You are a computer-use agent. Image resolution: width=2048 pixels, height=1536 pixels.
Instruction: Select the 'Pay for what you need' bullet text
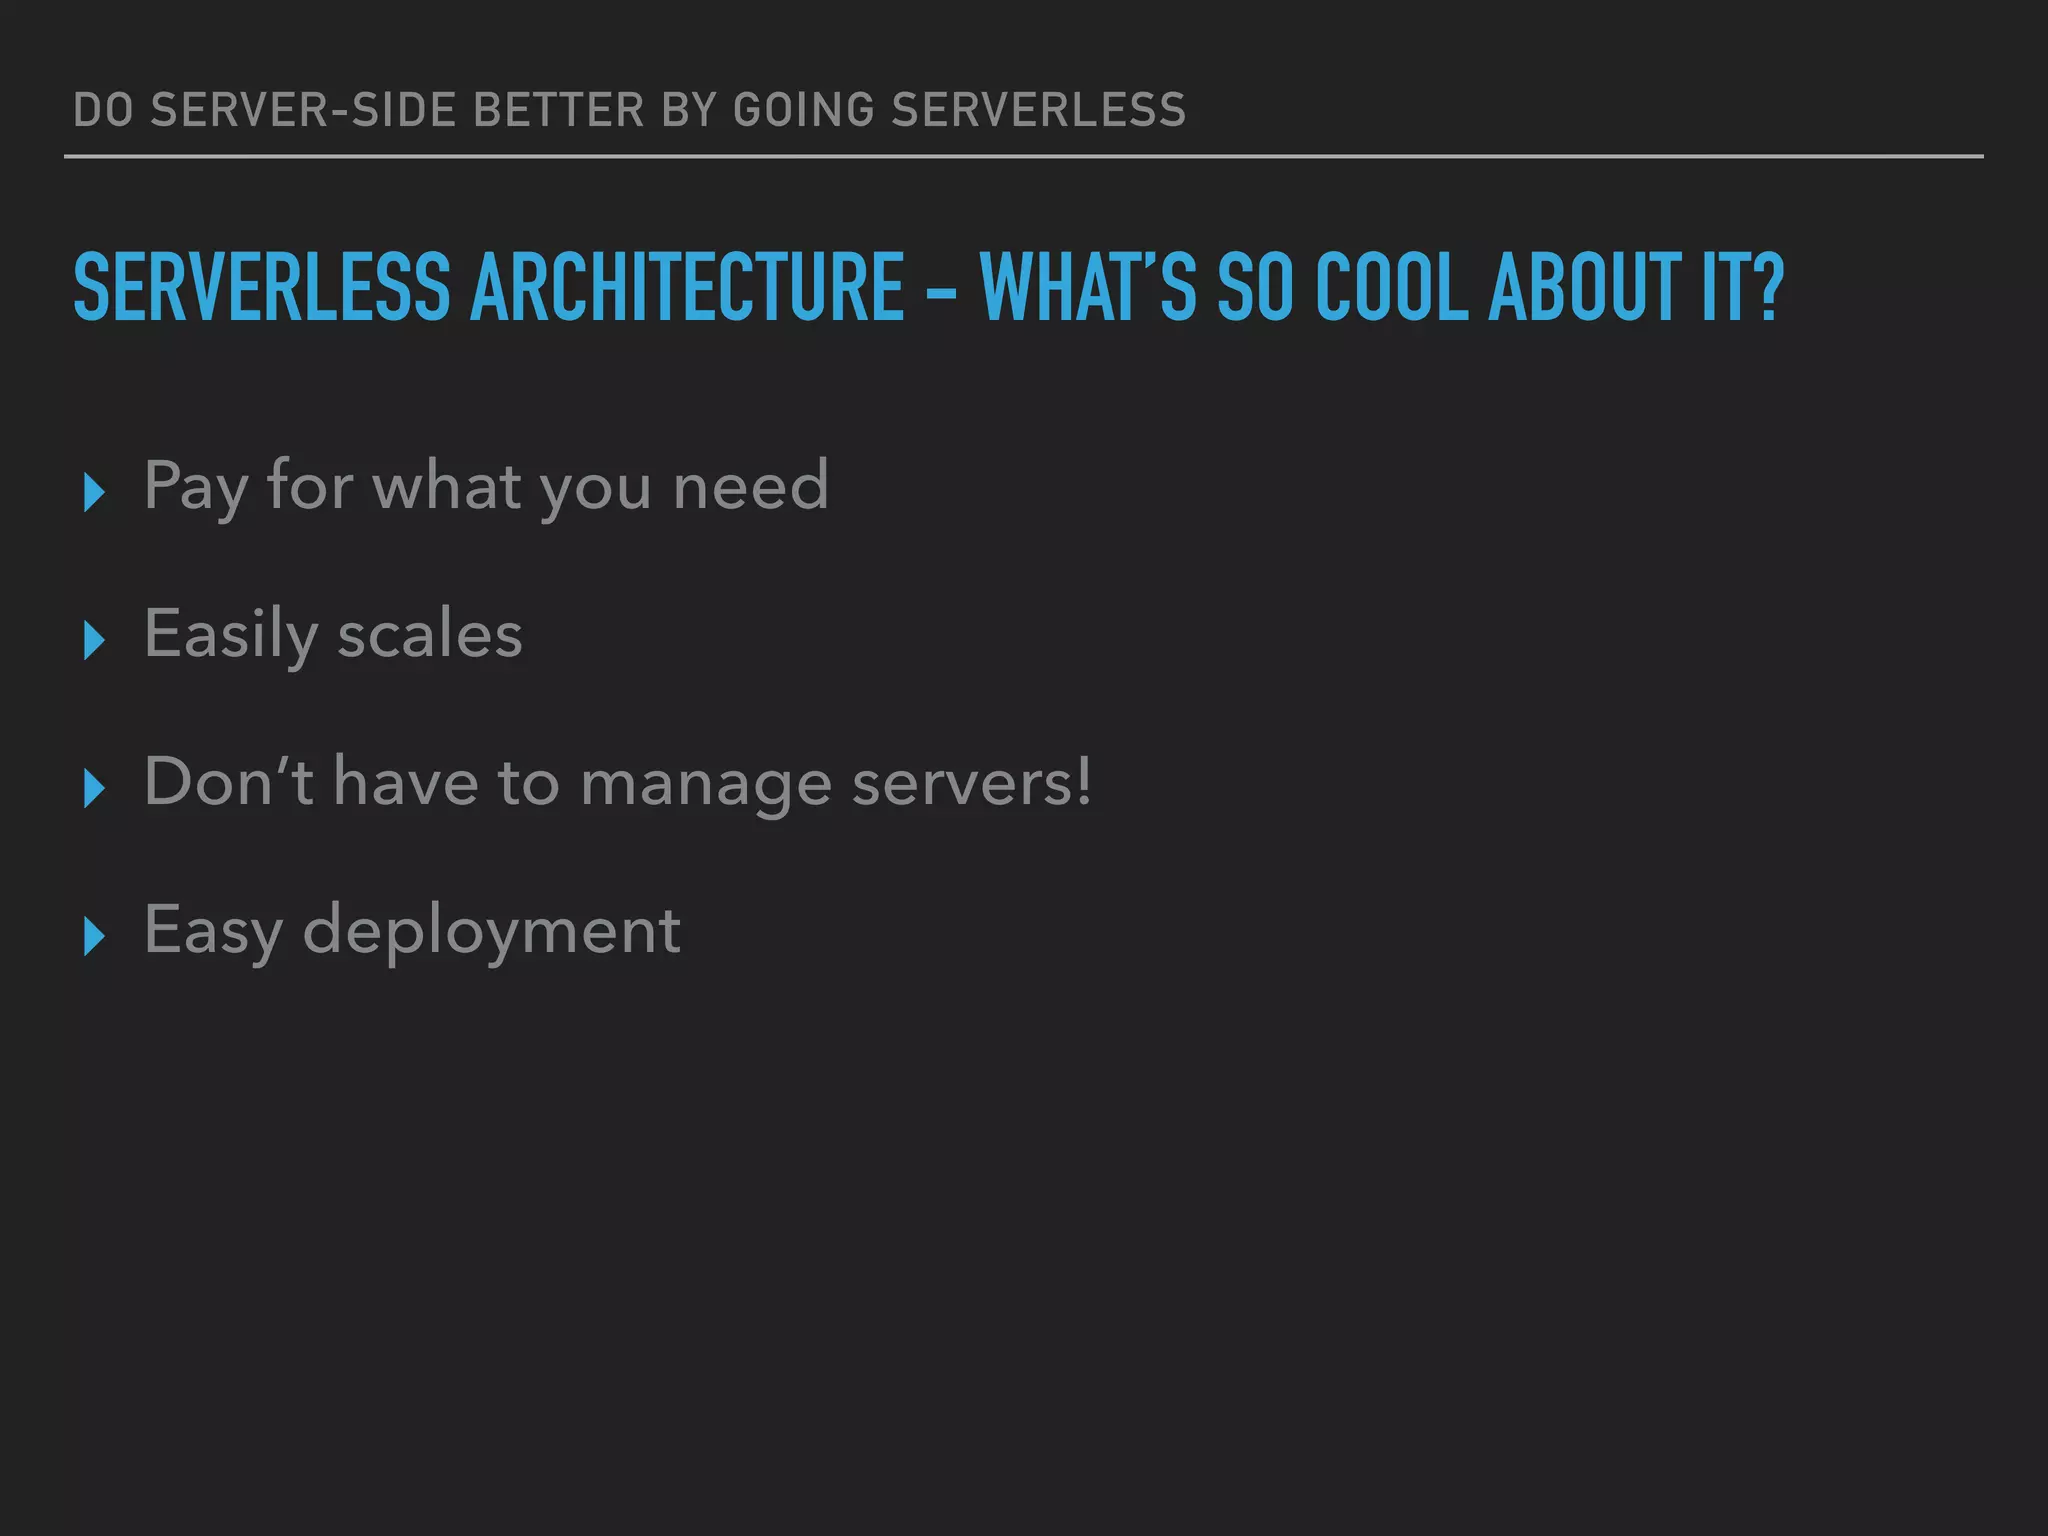pyautogui.click(x=486, y=487)
